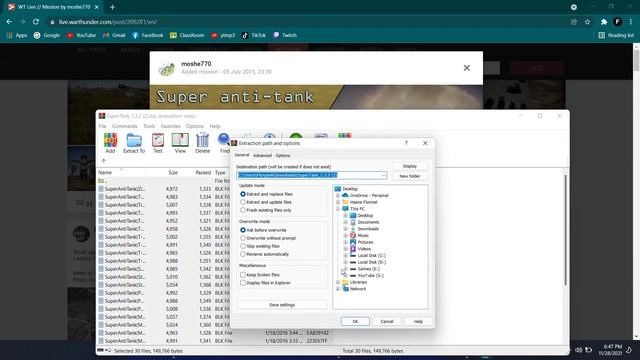Open a new browser tab
The height and width of the screenshot is (360, 640).
click(112, 7)
